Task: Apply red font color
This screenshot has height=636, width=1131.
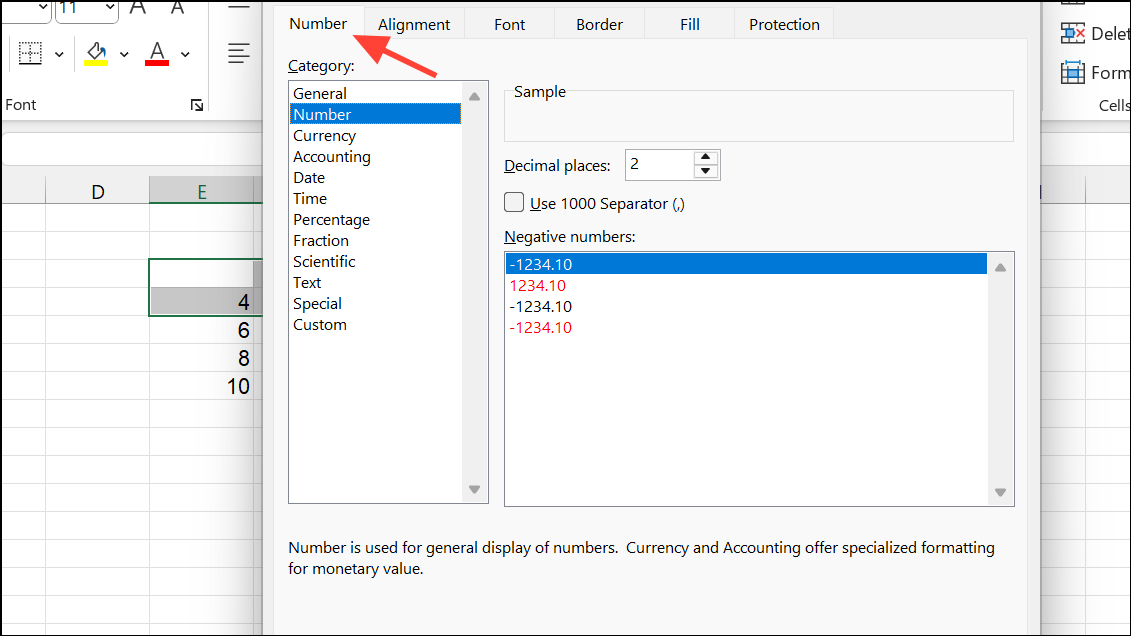Action: point(157,53)
